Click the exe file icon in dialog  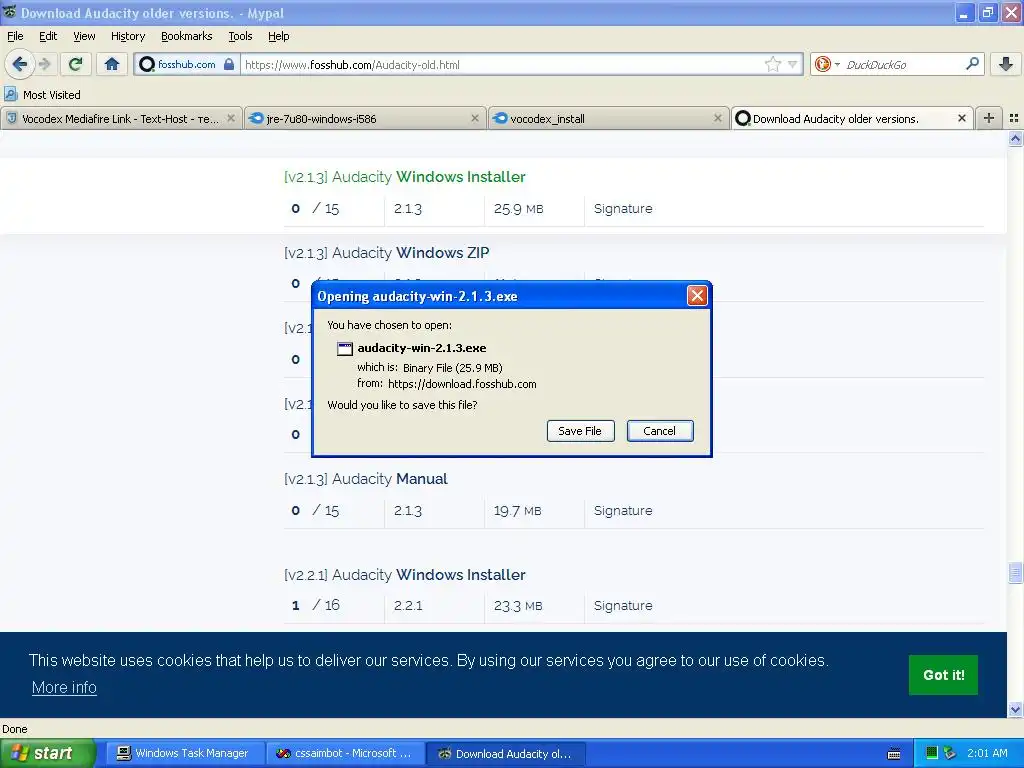pos(344,349)
